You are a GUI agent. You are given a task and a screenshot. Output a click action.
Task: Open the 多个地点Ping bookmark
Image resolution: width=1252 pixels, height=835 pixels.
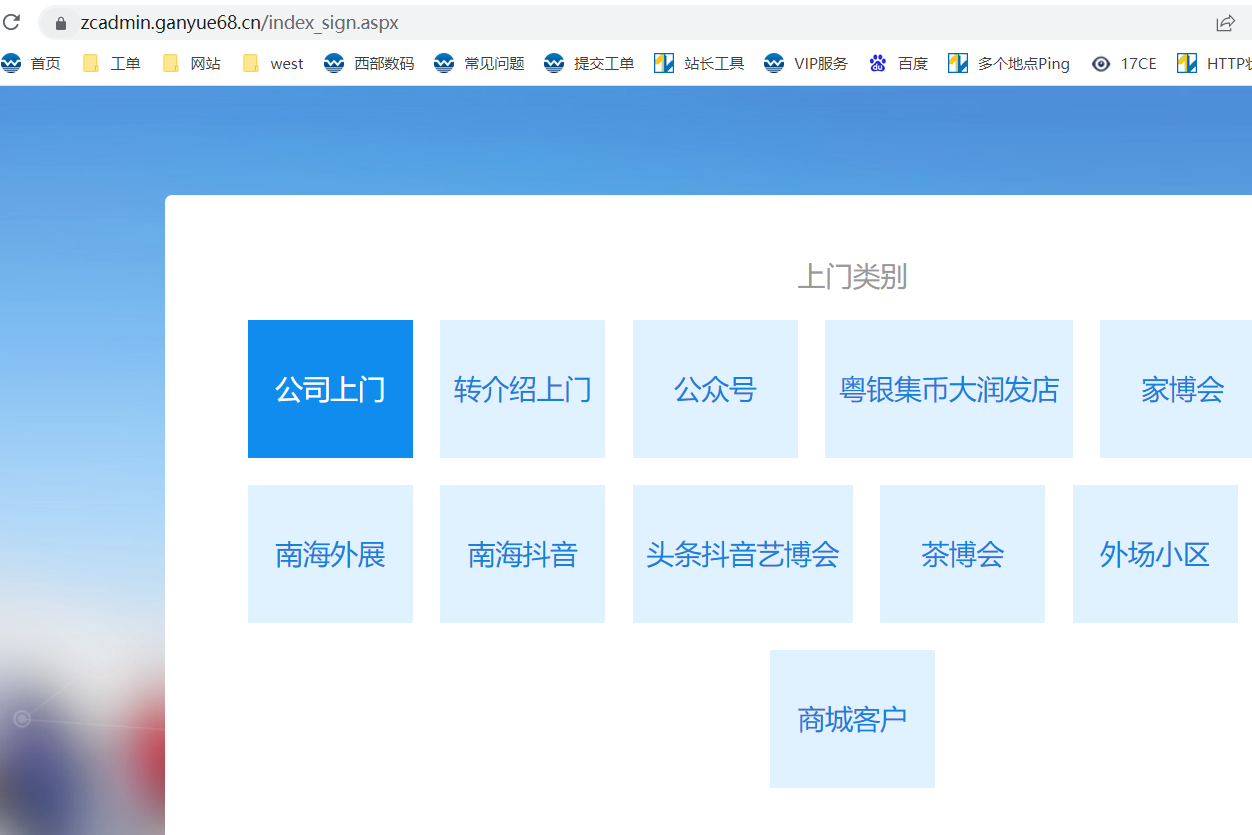1009,64
